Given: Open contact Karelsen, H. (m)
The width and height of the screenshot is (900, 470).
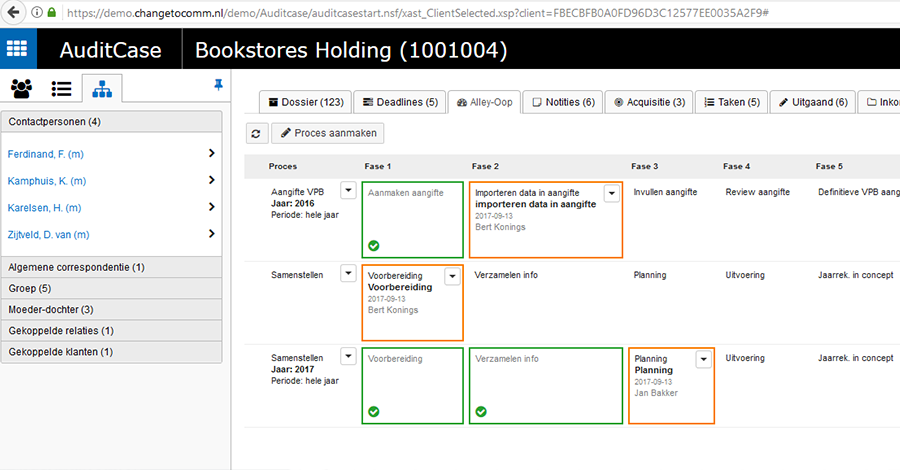Looking at the screenshot, I should [x=44, y=208].
